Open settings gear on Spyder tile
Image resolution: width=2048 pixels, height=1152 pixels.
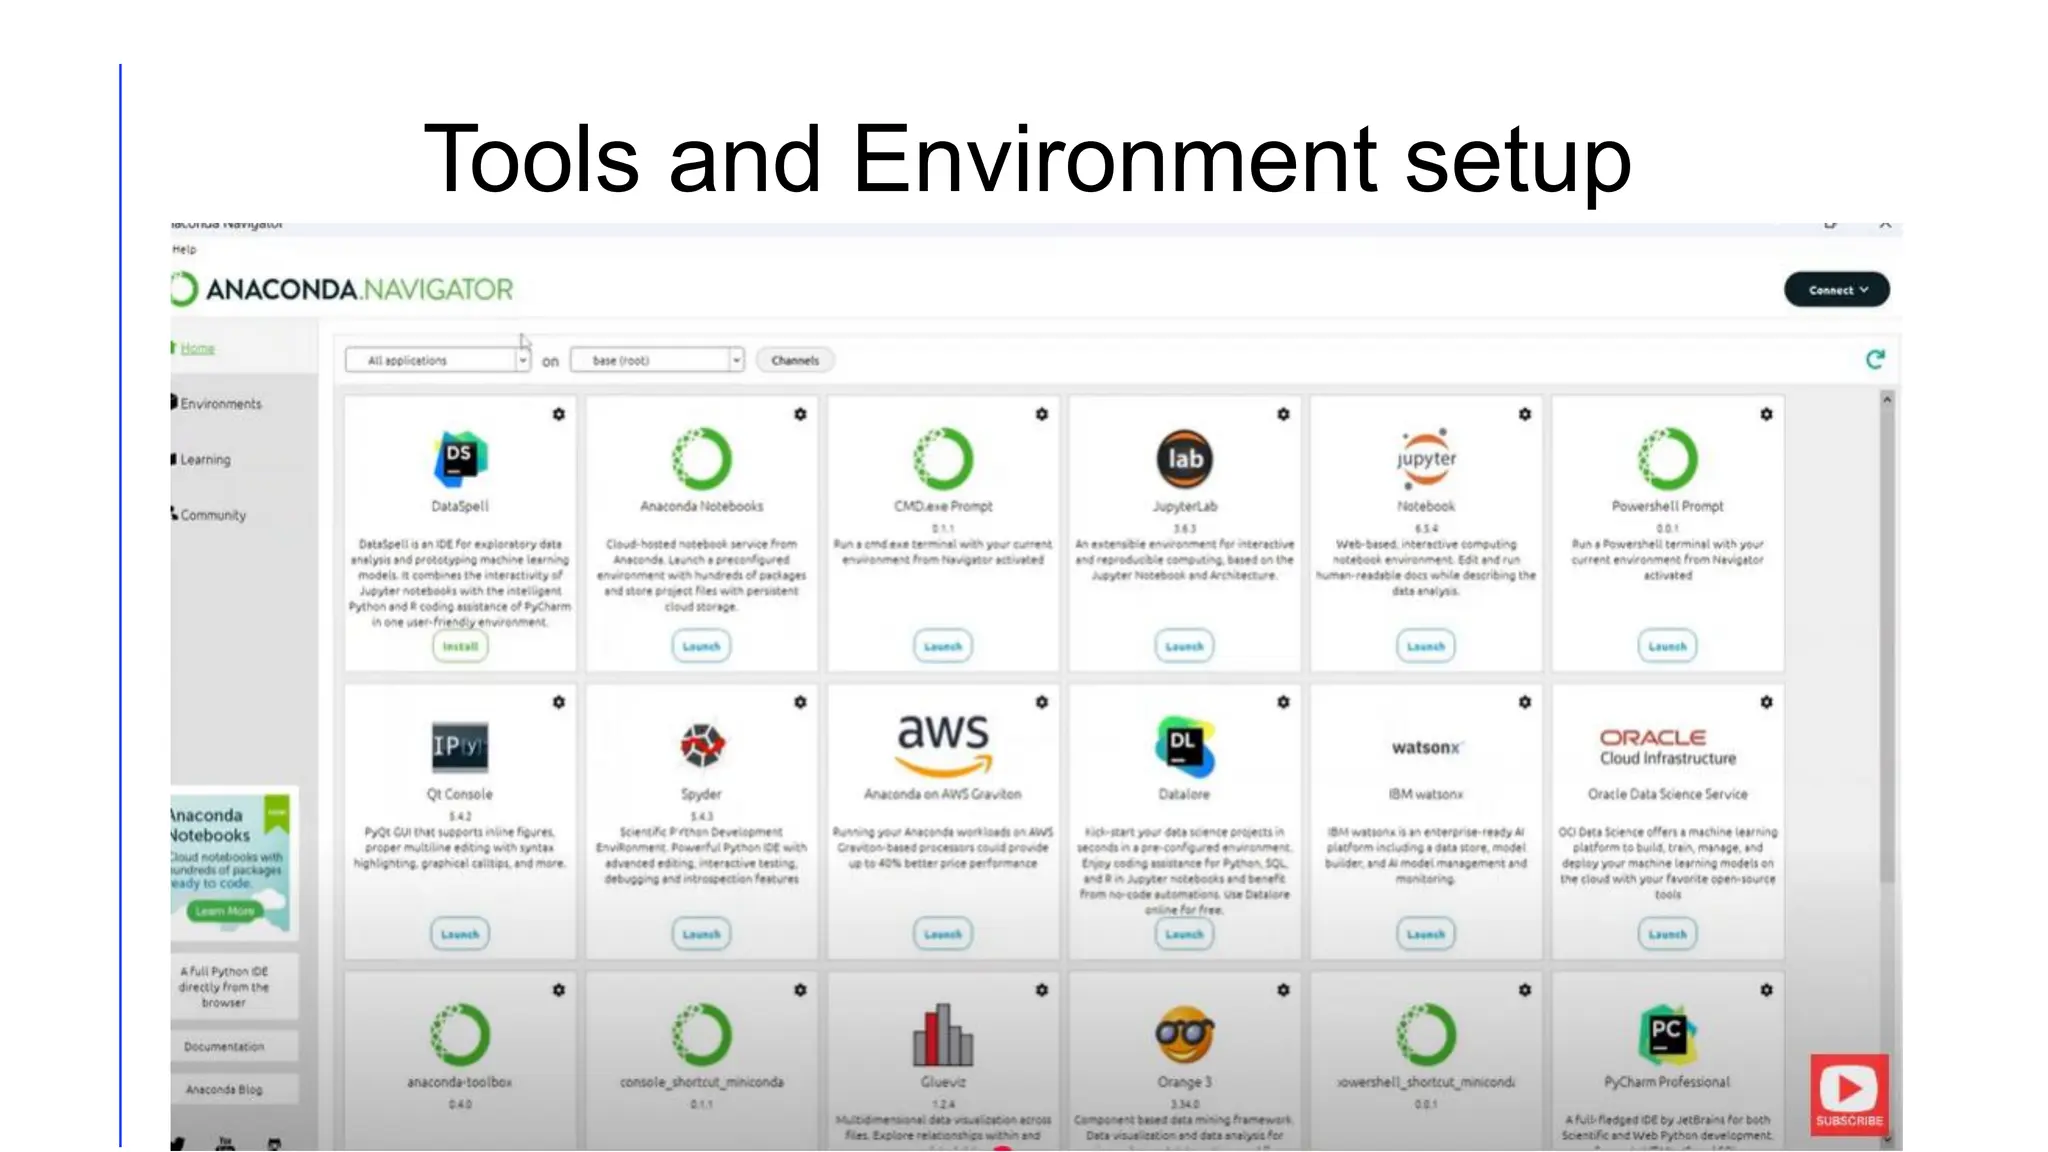pyautogui.click(x=800, y=702)
